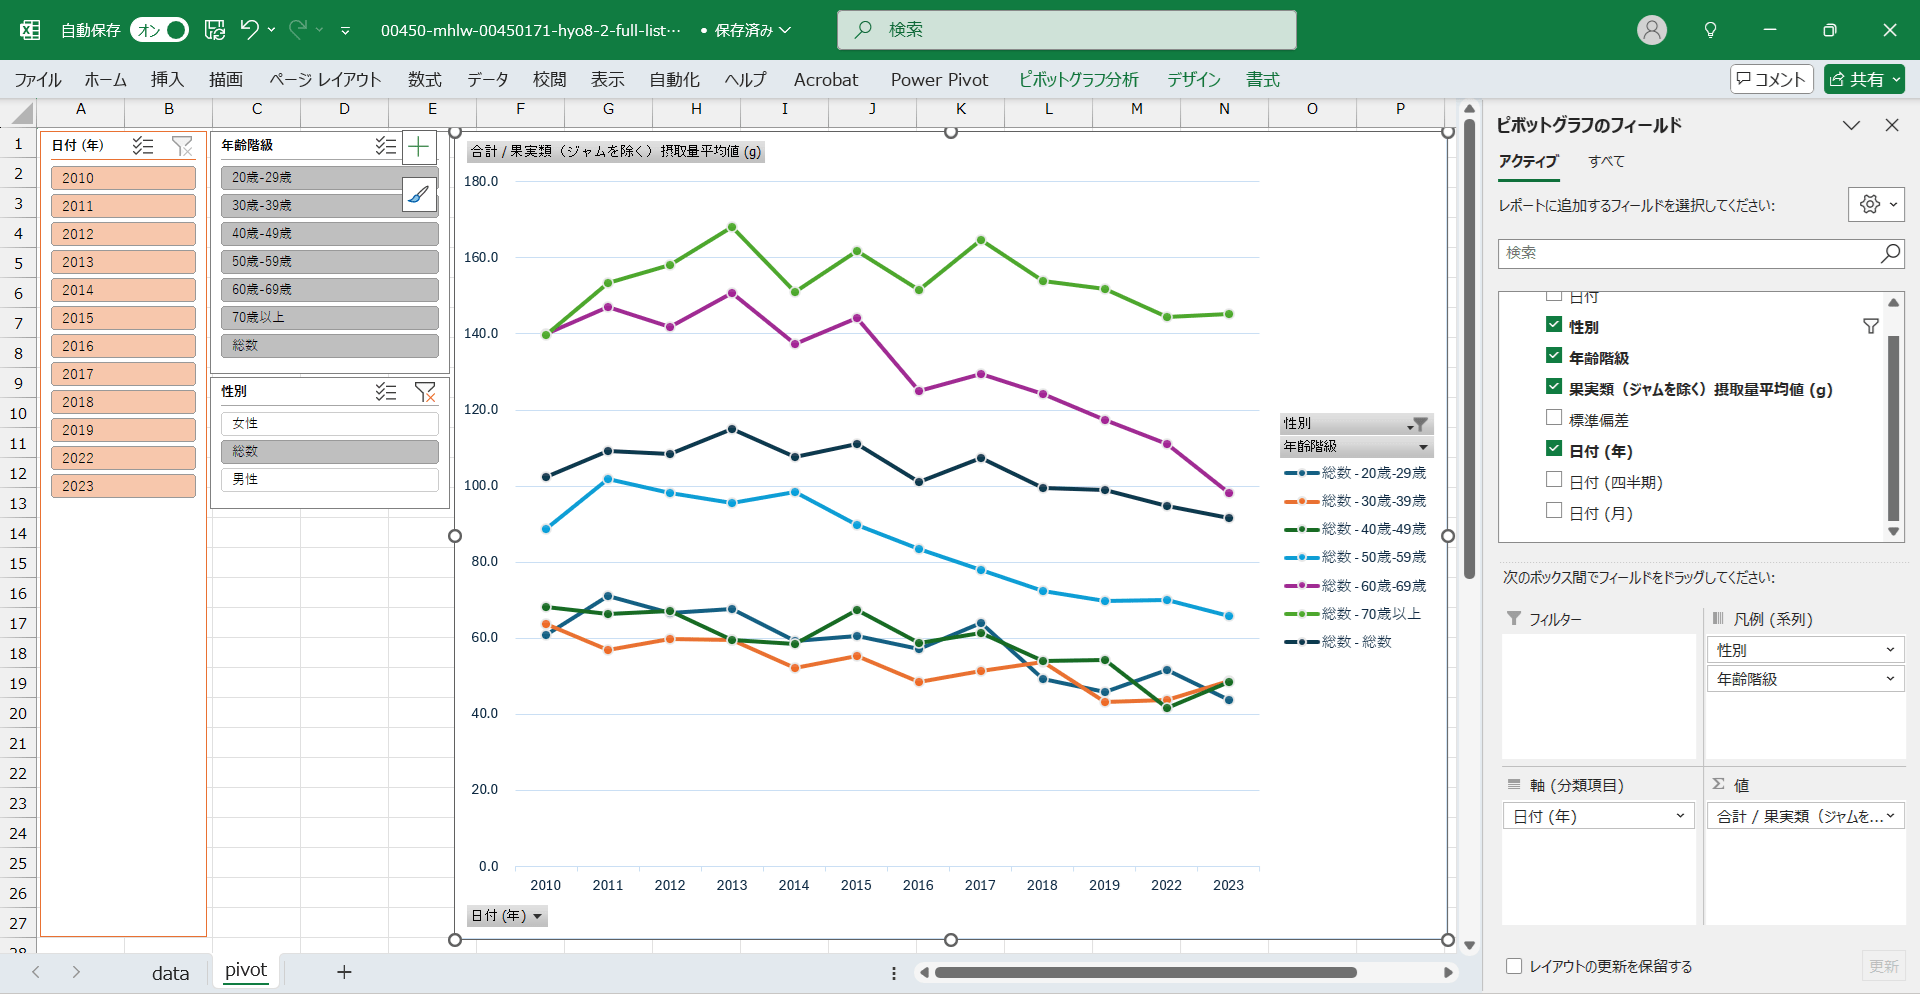Expand 年齢階級 legend field dropdown in panel
The image size is (1920, 994).
[1889, 679]
